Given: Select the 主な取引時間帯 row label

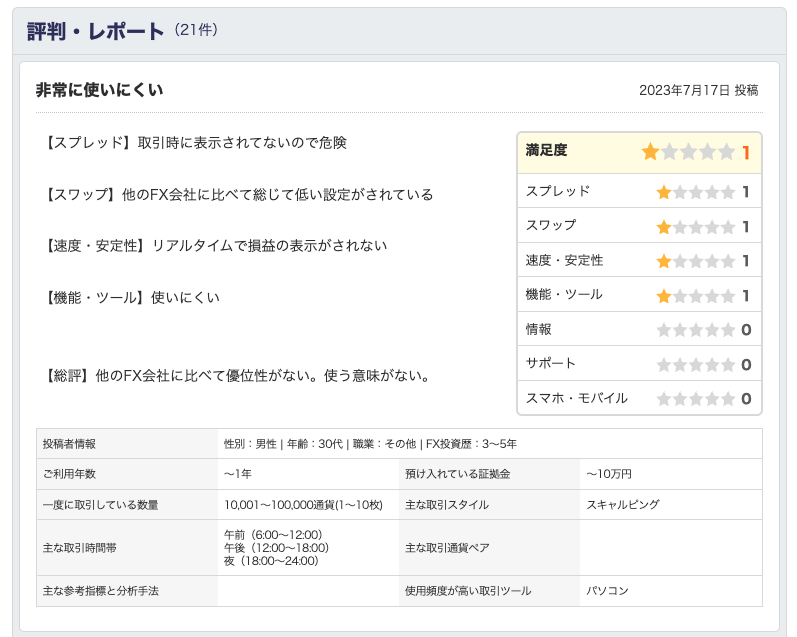Looking at the screenshot, I should click(x=127, y=547).
